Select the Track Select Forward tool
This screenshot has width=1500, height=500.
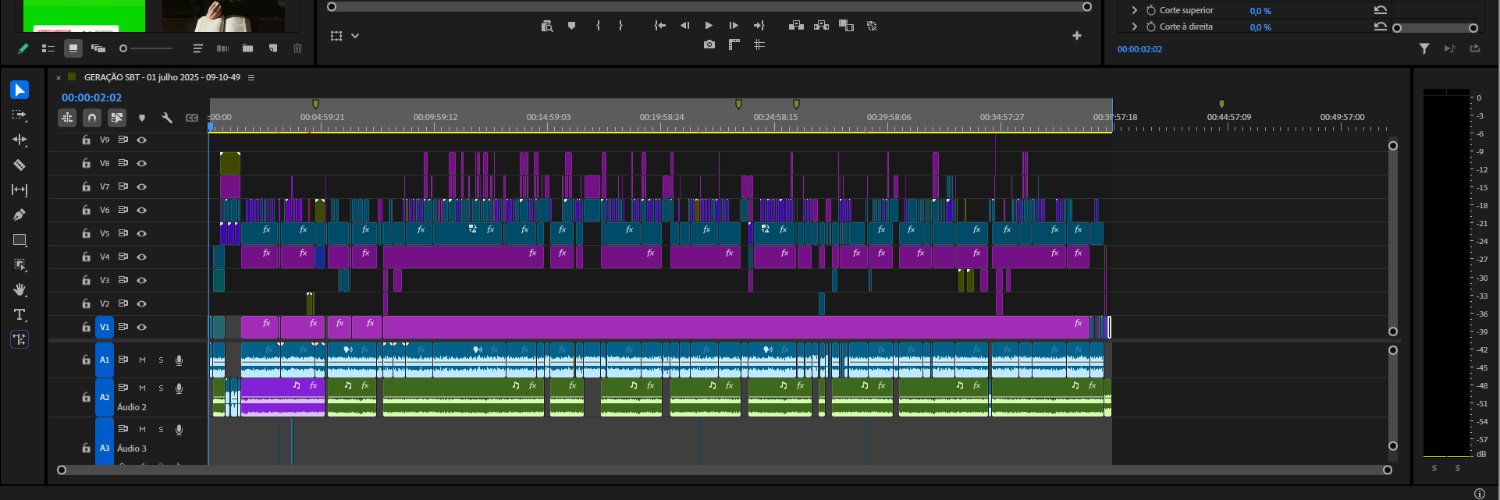coord(20,115)
